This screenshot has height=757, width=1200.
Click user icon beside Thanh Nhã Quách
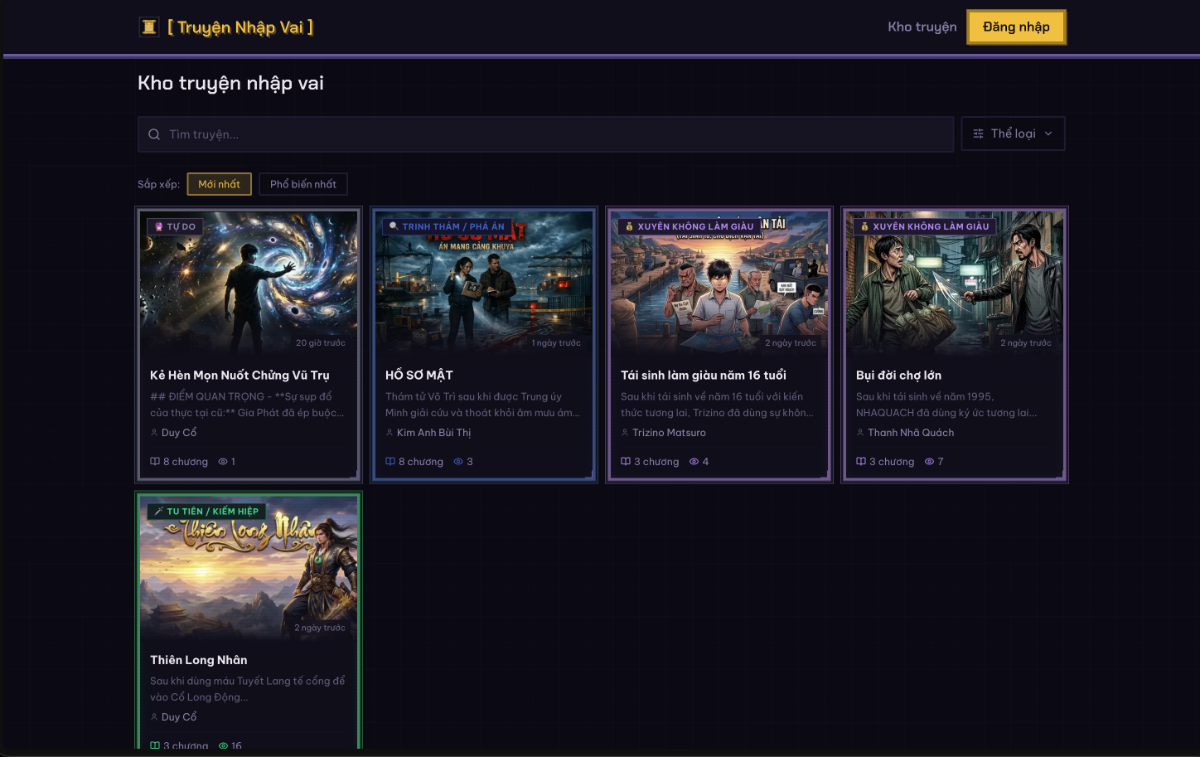pos(861,433)
